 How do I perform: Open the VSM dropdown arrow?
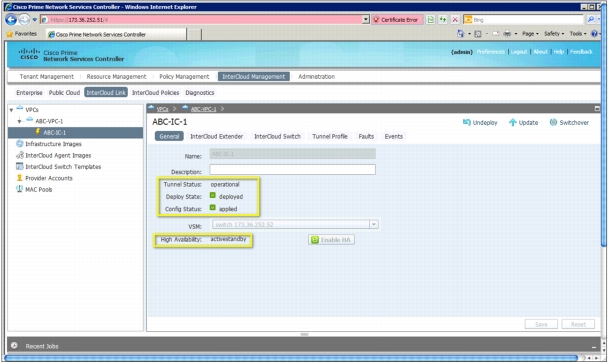click(x=374, y=225)
